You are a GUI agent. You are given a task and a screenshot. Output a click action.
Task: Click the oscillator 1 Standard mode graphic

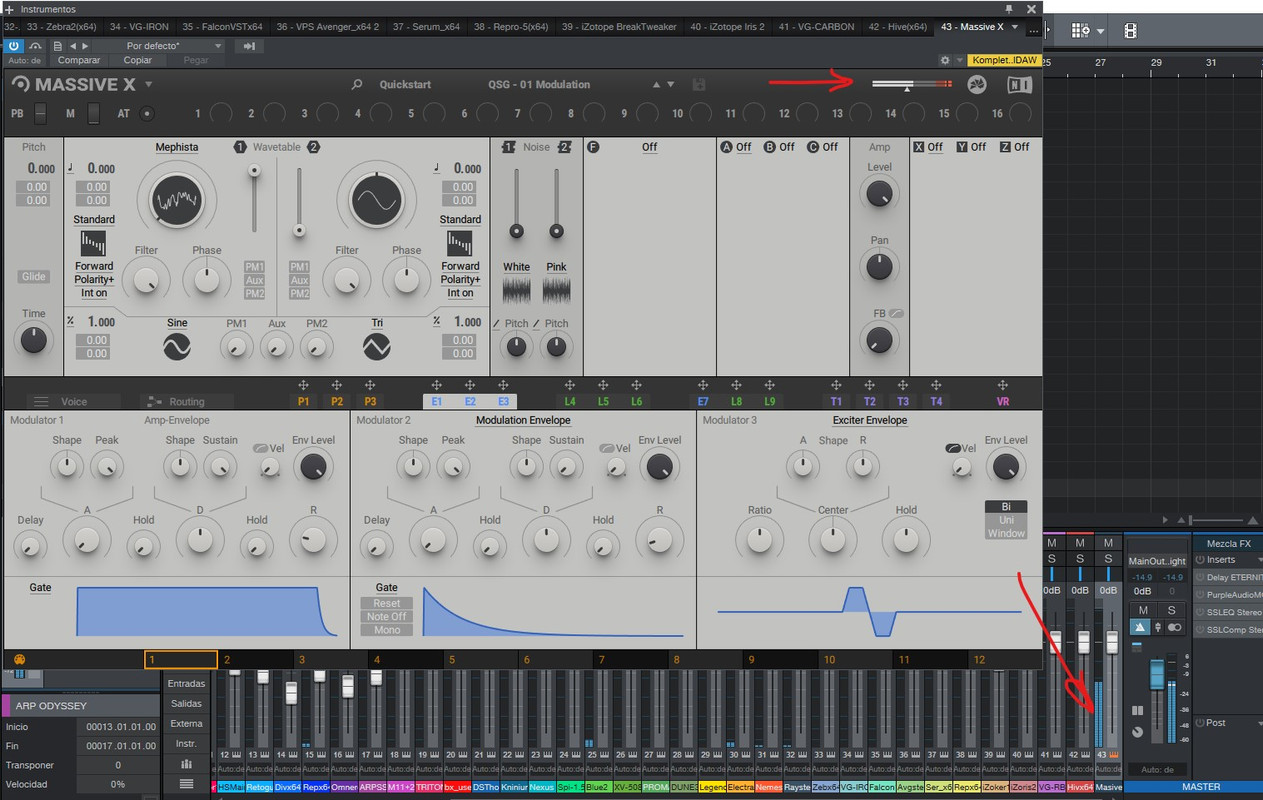pyautogui.click(x=94, y=244)
